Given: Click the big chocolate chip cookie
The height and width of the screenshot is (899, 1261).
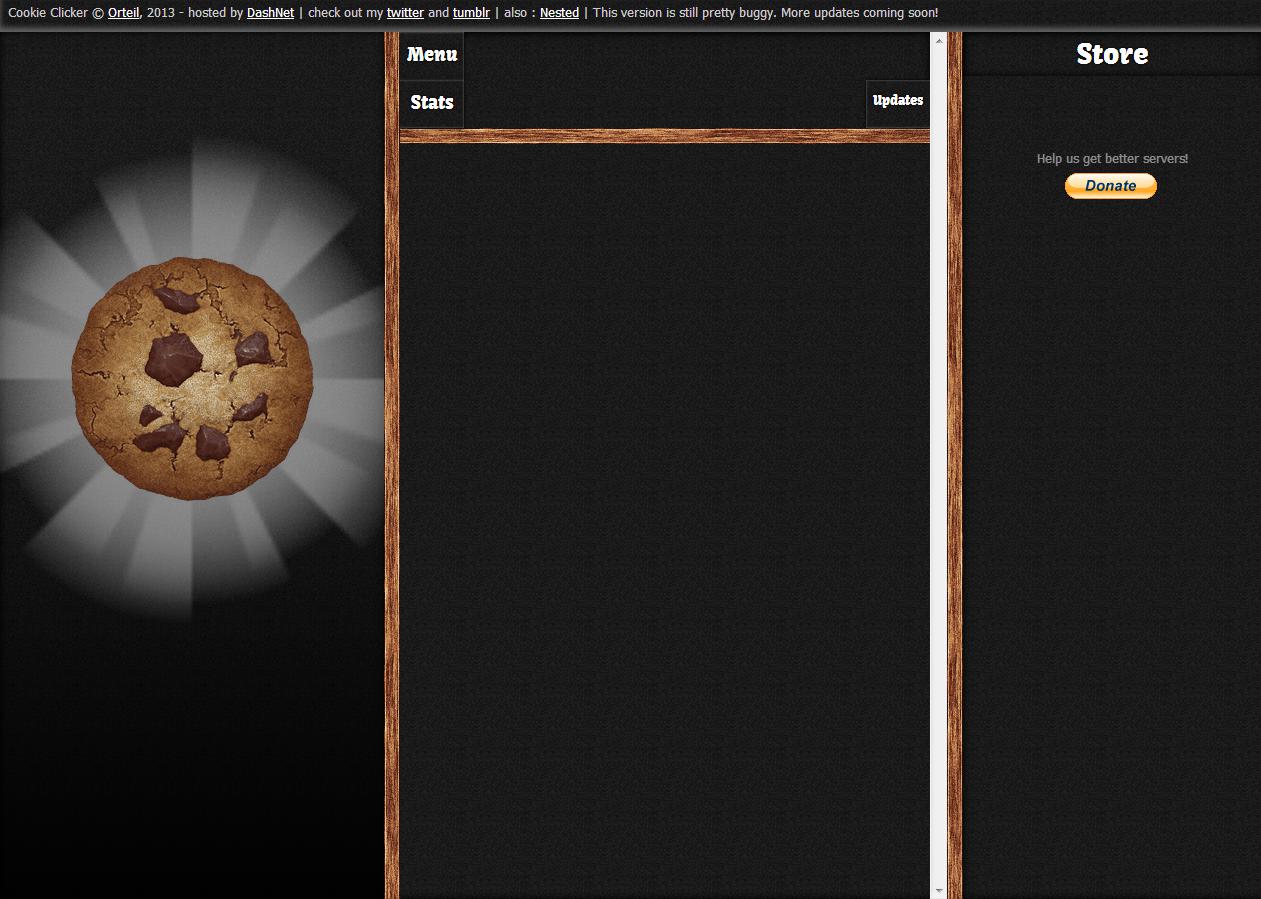Looking at the screenshot, I should click(x=192, y=378).
